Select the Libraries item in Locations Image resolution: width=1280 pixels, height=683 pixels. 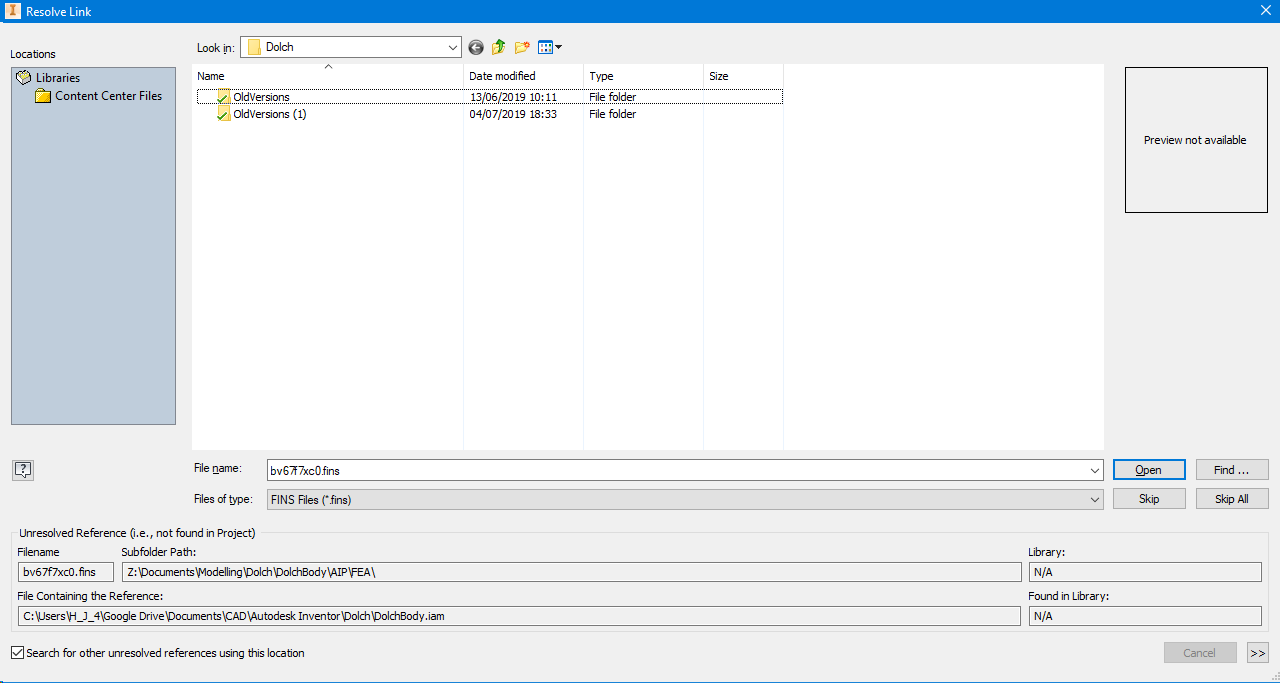coord(60,77)
